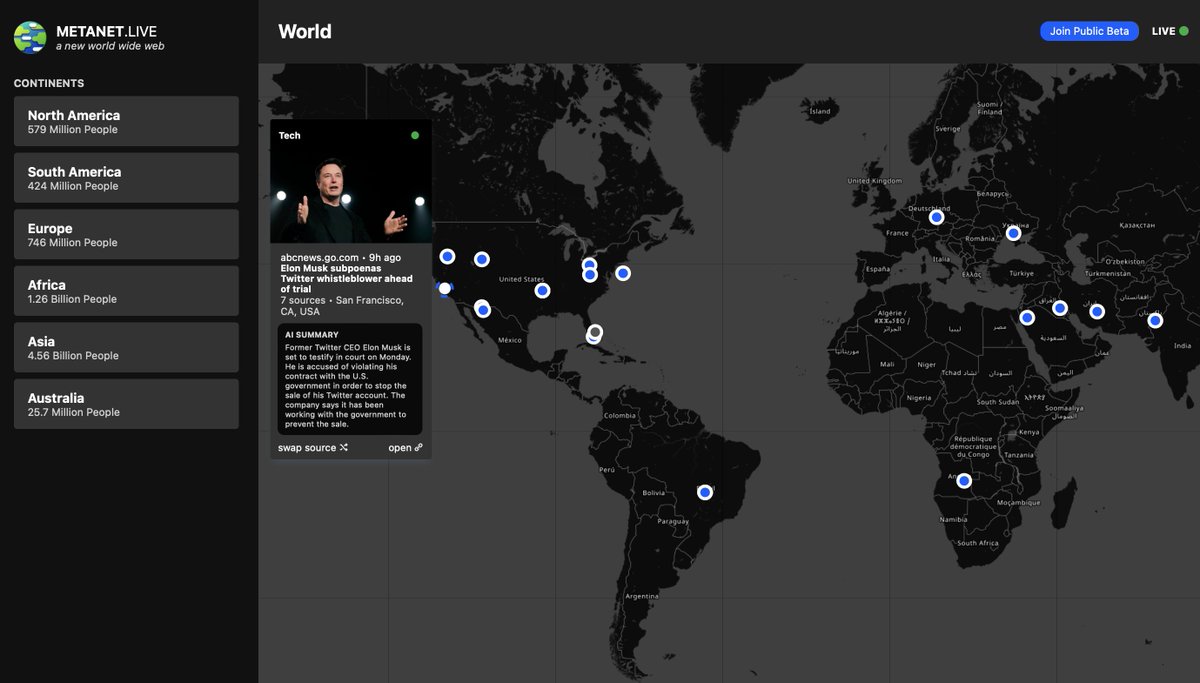Click 'Colombia' label on map

[x=619, y=415]
